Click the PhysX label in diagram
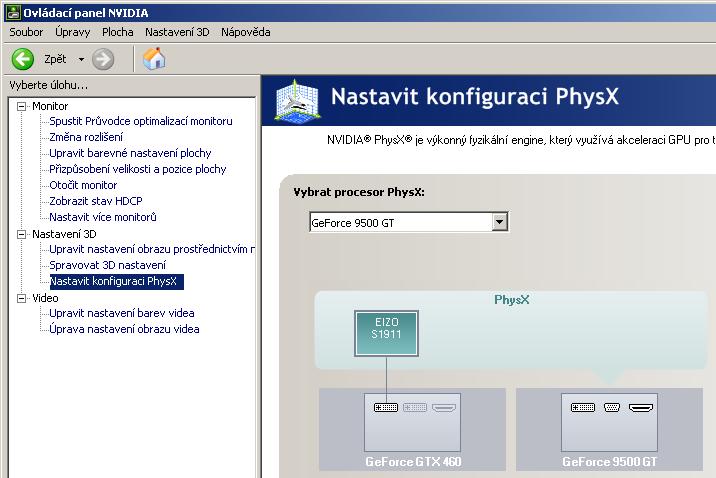 [x=511, y=299]
